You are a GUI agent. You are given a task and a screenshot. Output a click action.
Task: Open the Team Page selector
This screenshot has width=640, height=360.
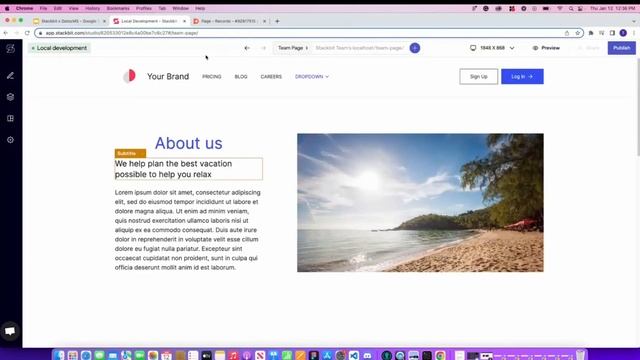[x=293, y=48]
